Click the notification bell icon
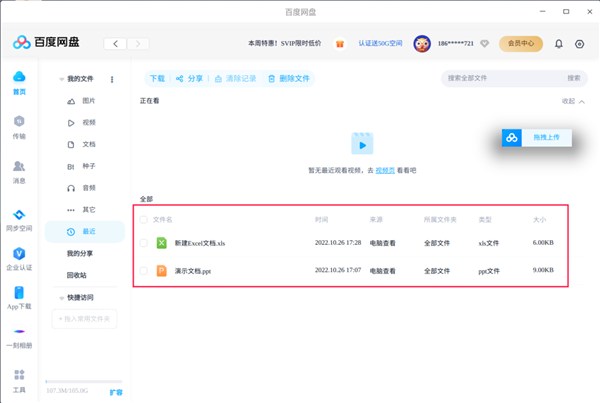600x403 pixels. pyautogui.click(x=558, y=44)
